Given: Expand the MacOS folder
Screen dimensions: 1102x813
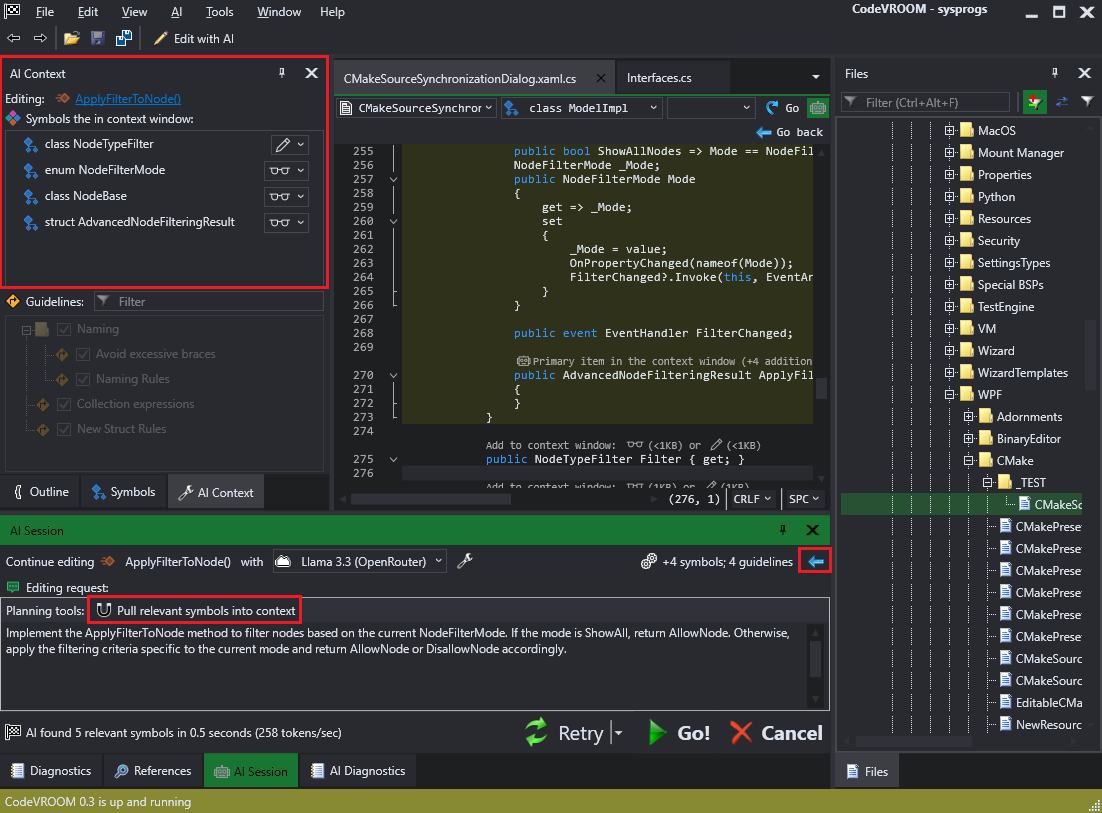Looking at the screenshot, I should click(x=949, y=131).
